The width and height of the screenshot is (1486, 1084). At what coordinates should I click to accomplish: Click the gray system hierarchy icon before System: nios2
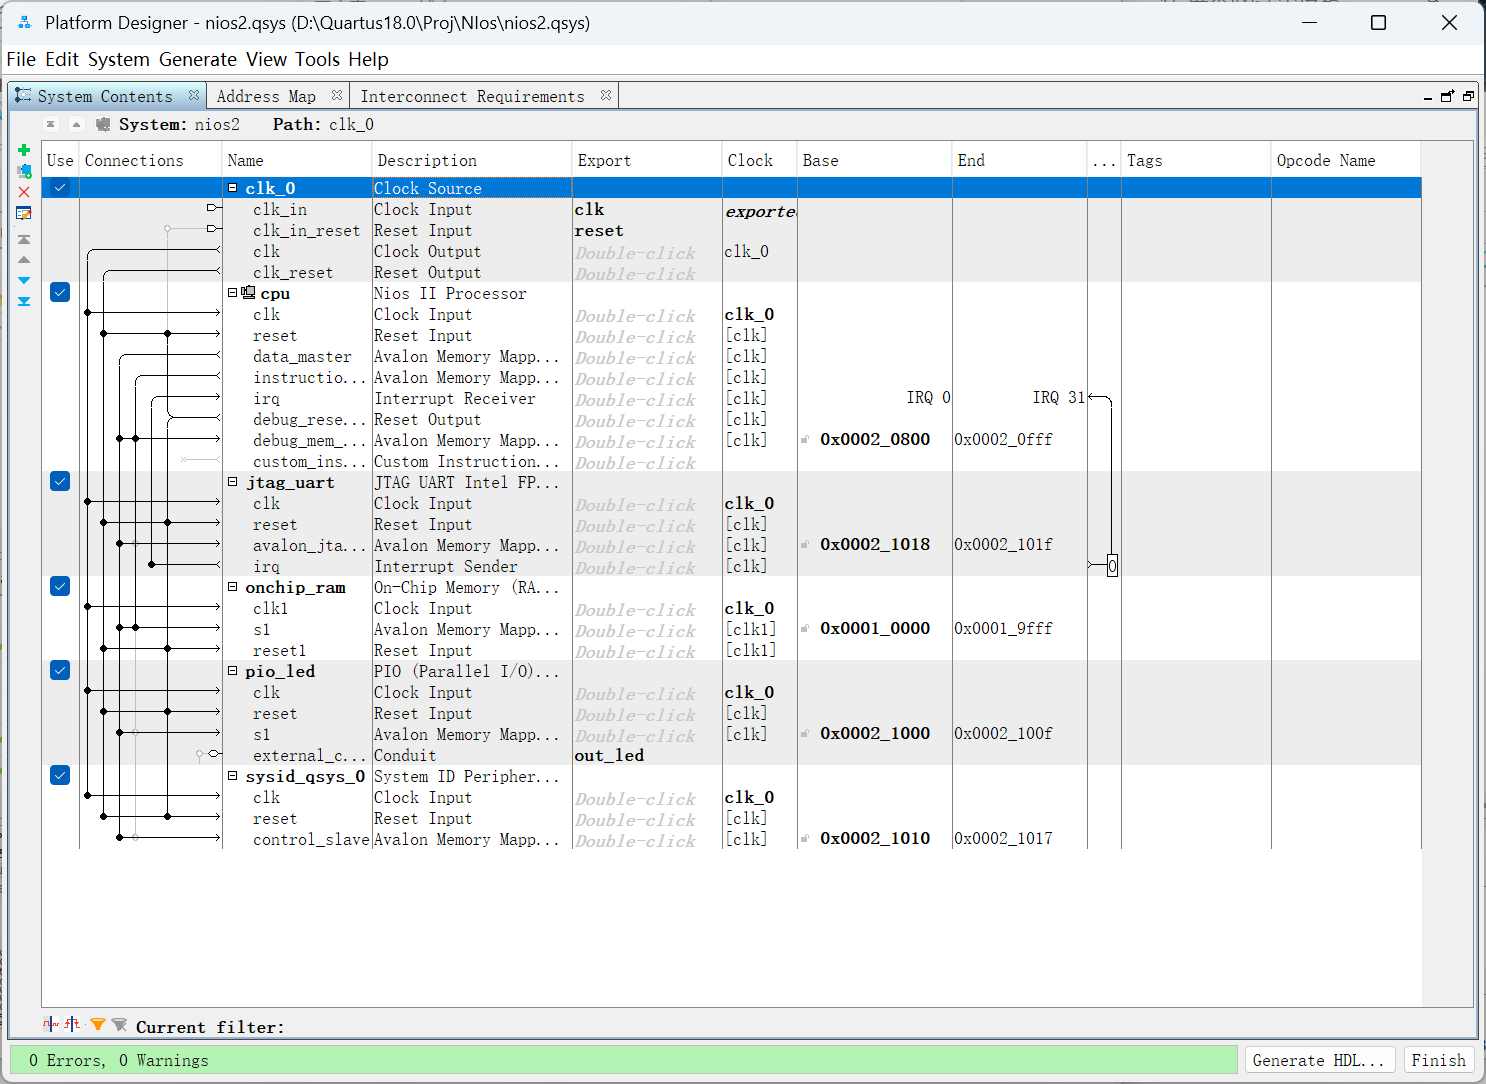point(102,124)
